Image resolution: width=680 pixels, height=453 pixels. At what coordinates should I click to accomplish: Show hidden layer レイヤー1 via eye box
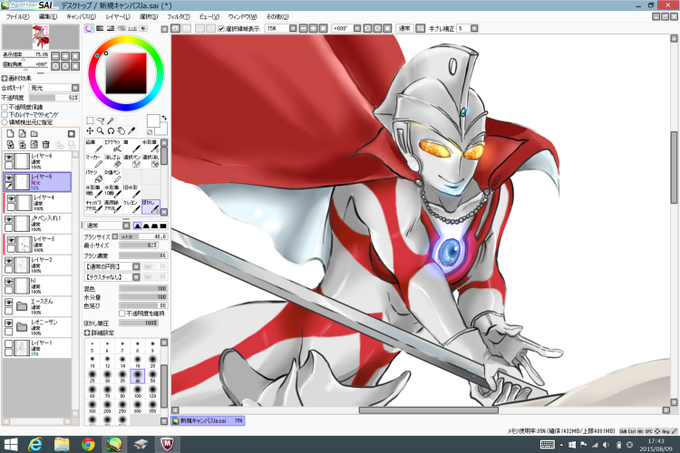click(9, 344)
